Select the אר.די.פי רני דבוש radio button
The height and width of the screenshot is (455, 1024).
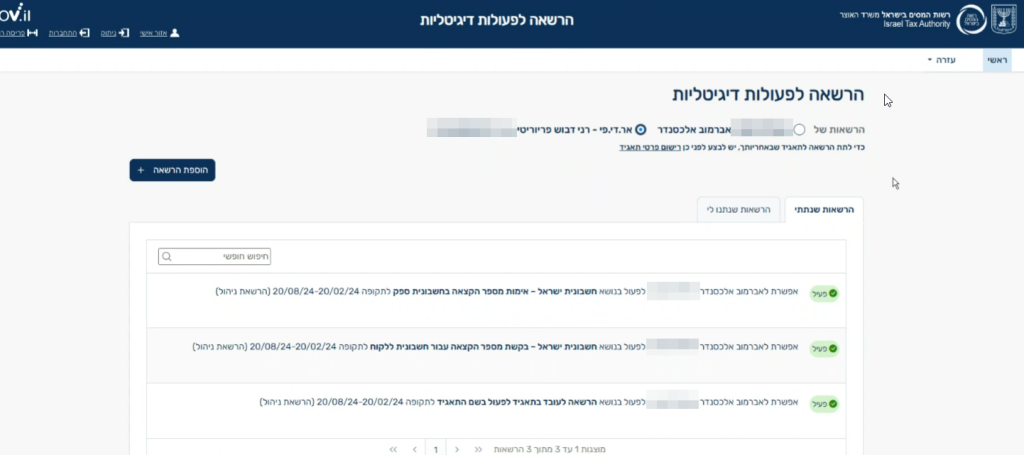point(641,129)
